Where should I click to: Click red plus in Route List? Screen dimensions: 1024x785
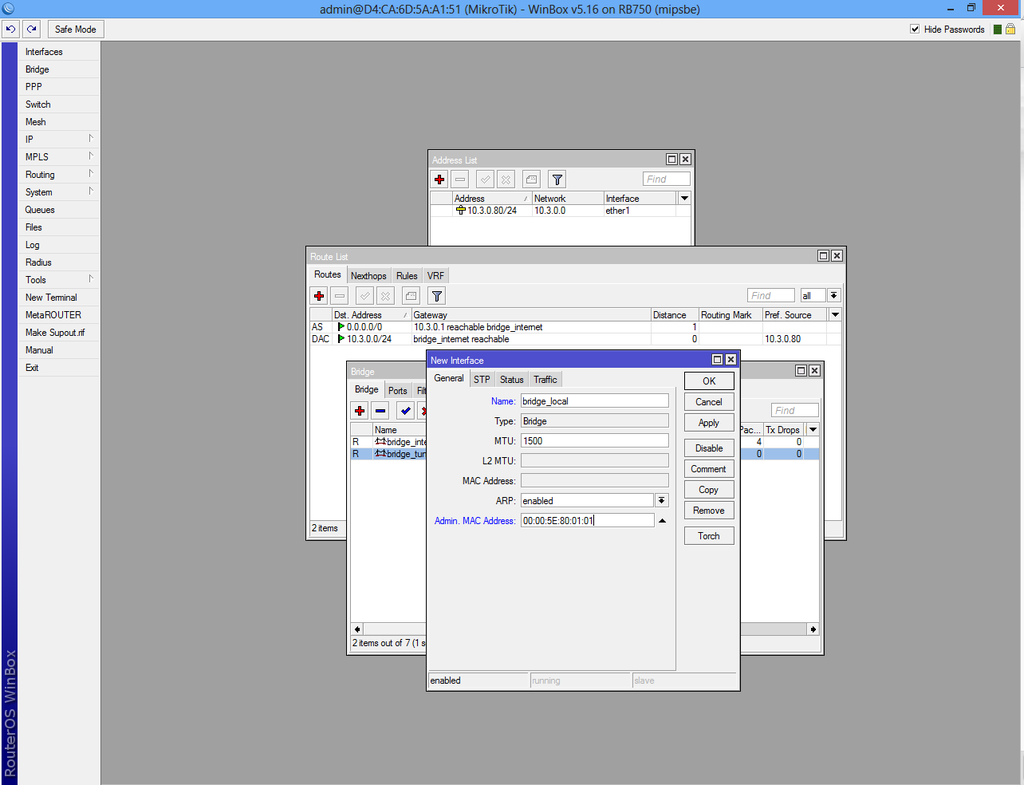click(x=319, y=296)
